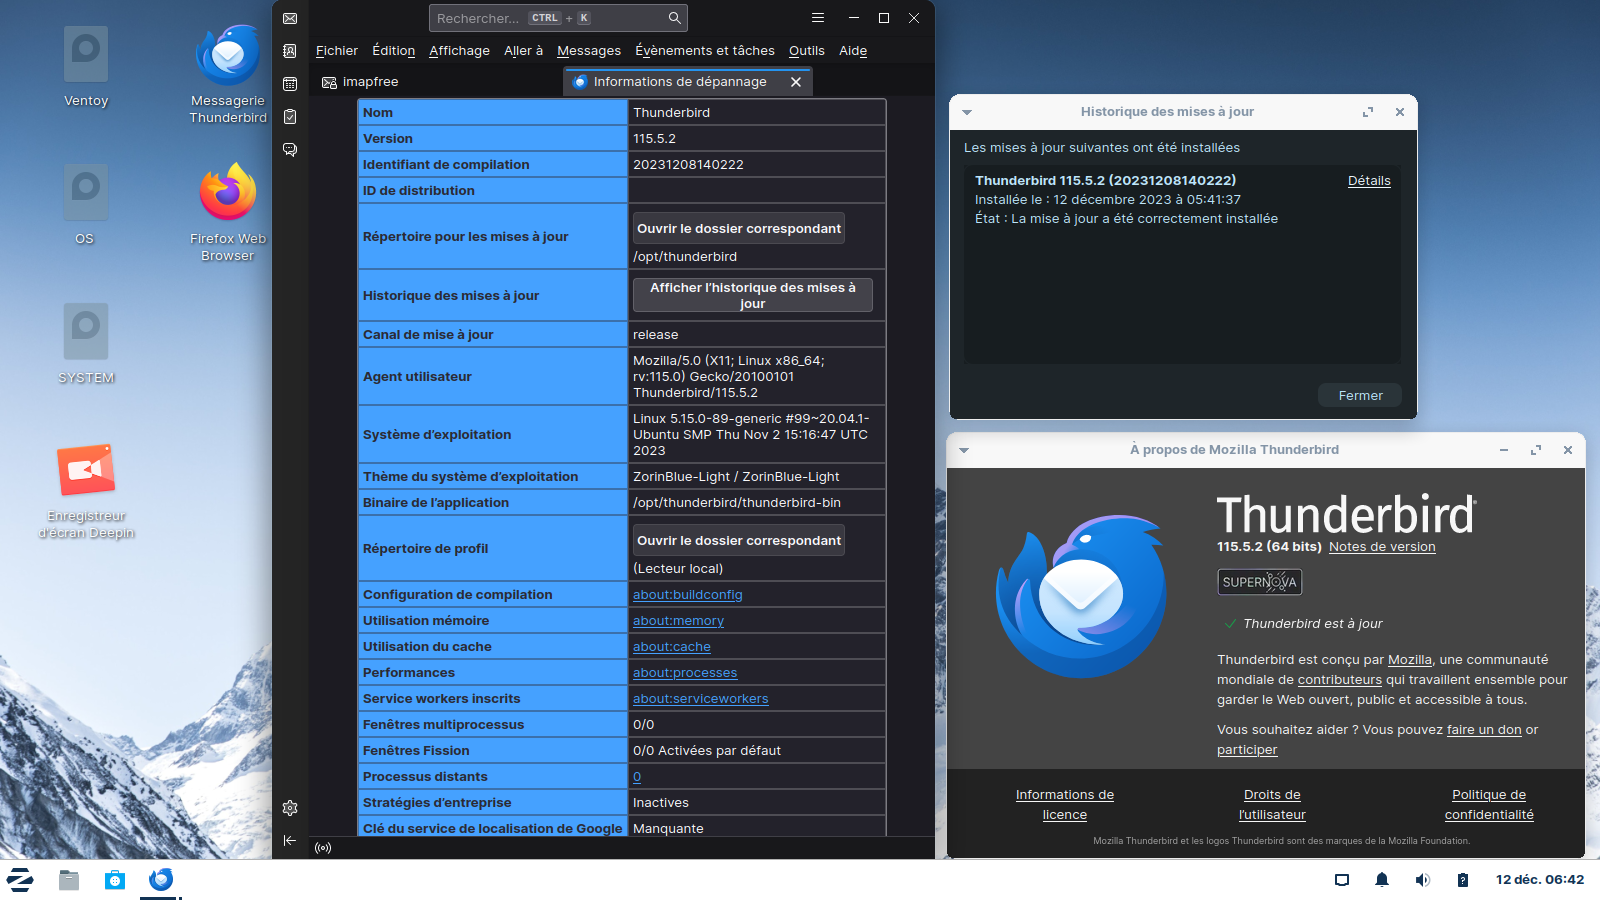Open volume control in system tray
Screen dimensions: 1600x900
point(1422,880)
